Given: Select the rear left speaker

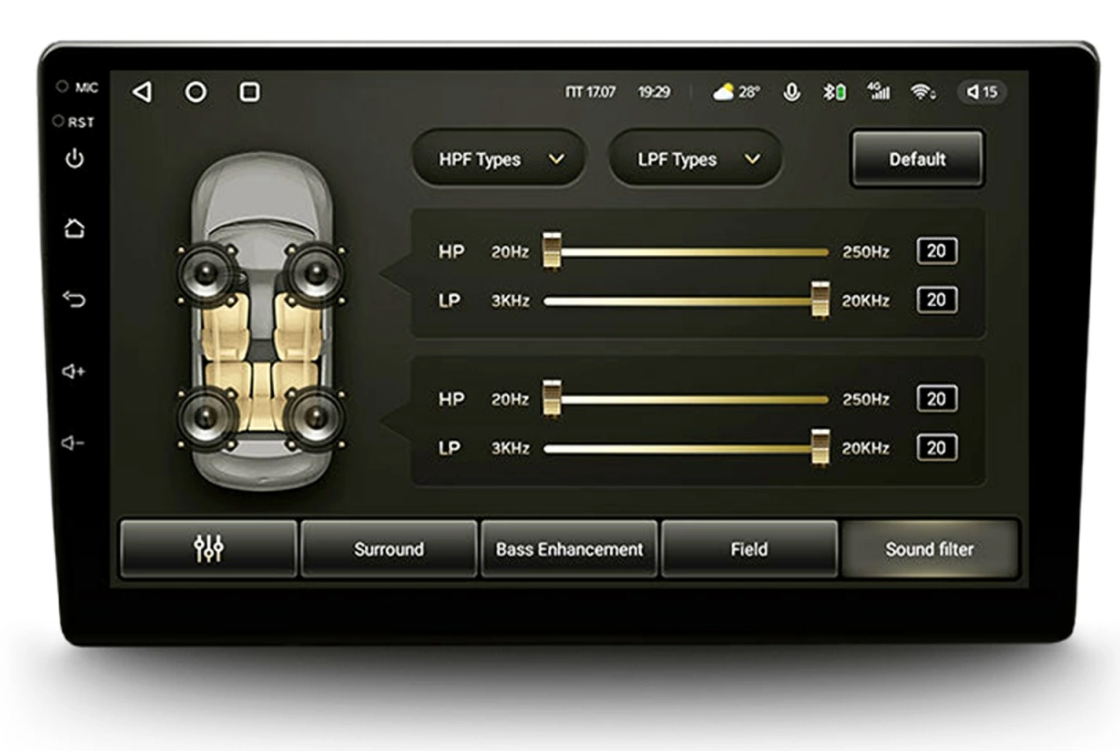Looking at the screenshot, I should (206, 418).
